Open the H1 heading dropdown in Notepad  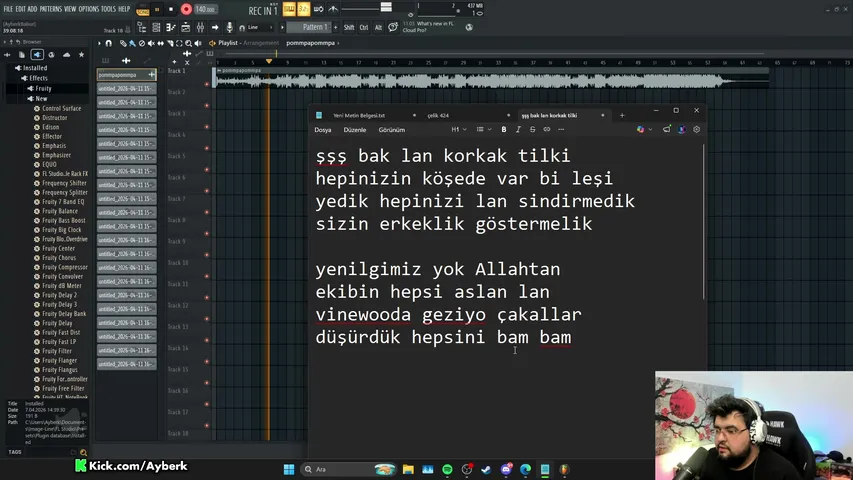click(x=459, y=130)
